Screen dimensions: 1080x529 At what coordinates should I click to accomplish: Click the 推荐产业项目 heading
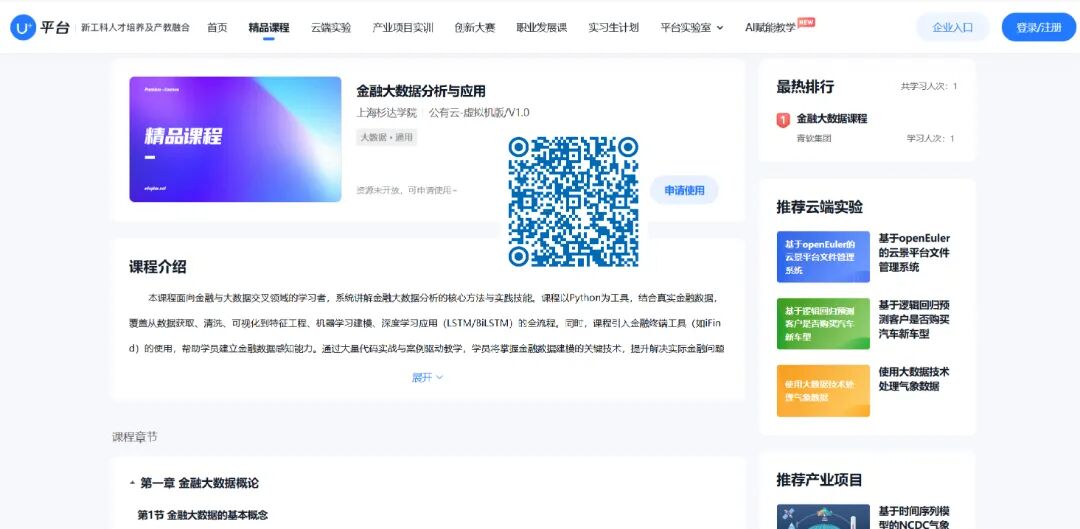tap(820, 479)
